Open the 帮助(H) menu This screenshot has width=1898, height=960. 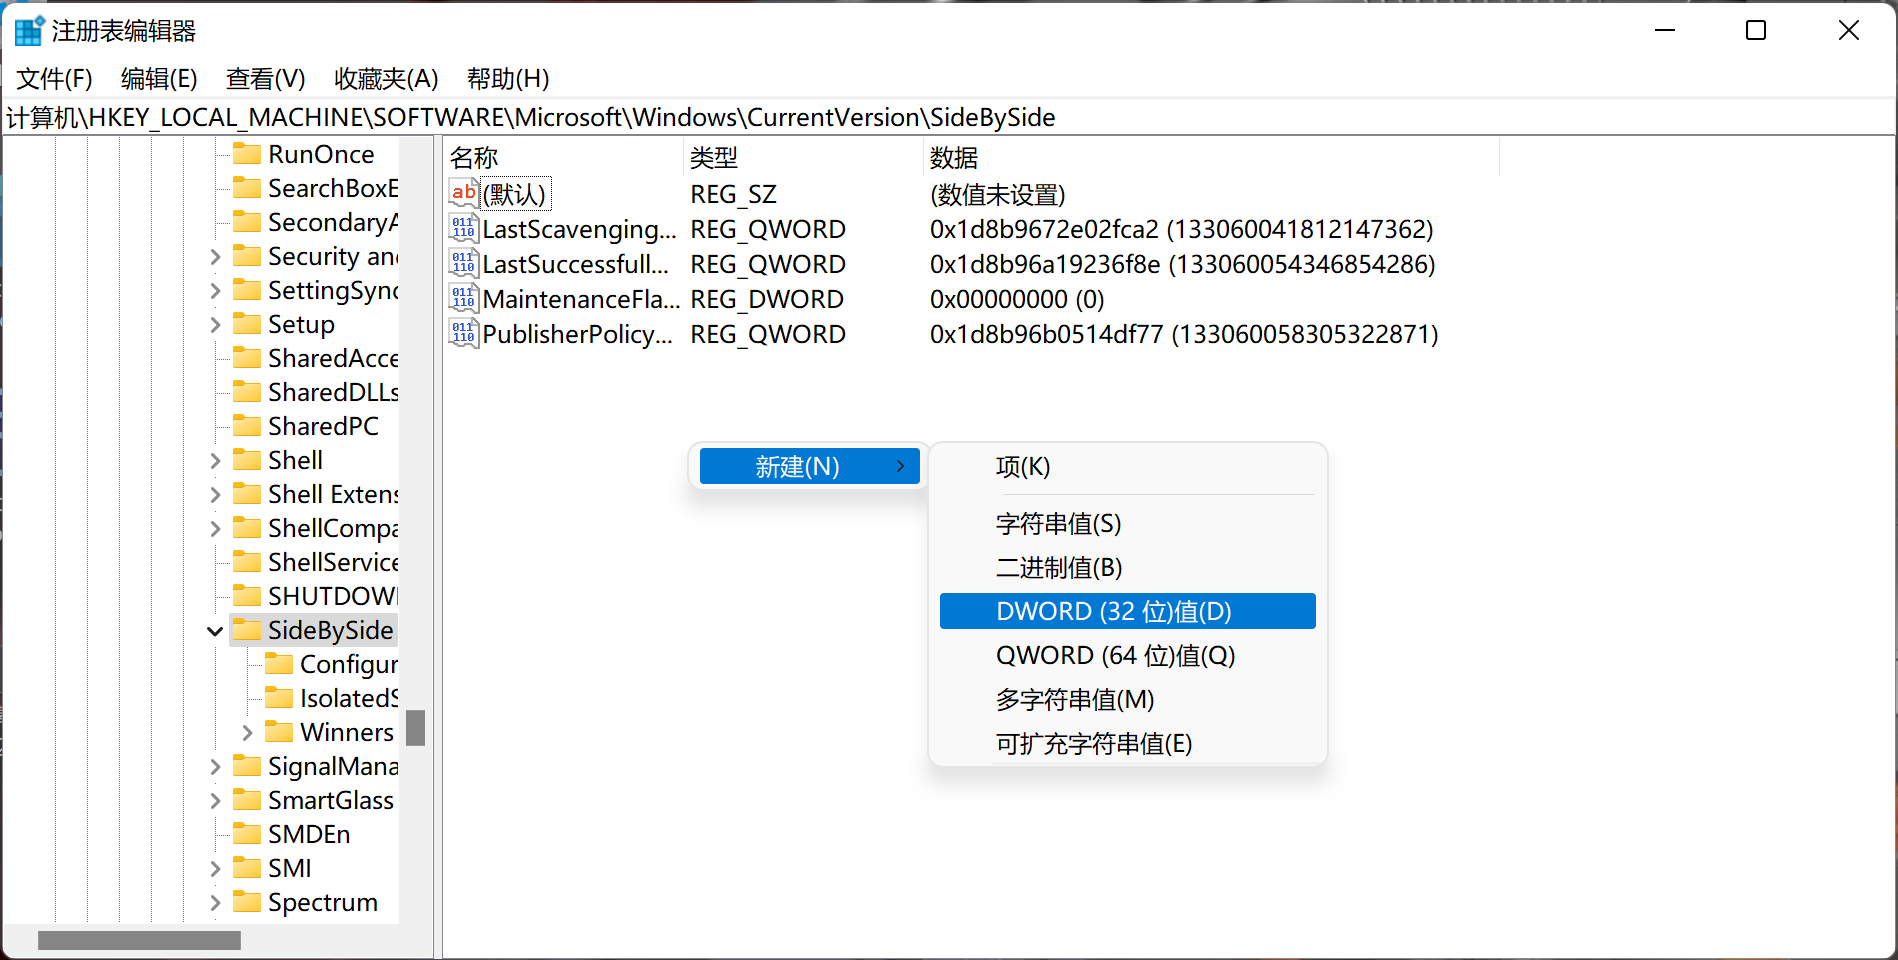(508, 78)
